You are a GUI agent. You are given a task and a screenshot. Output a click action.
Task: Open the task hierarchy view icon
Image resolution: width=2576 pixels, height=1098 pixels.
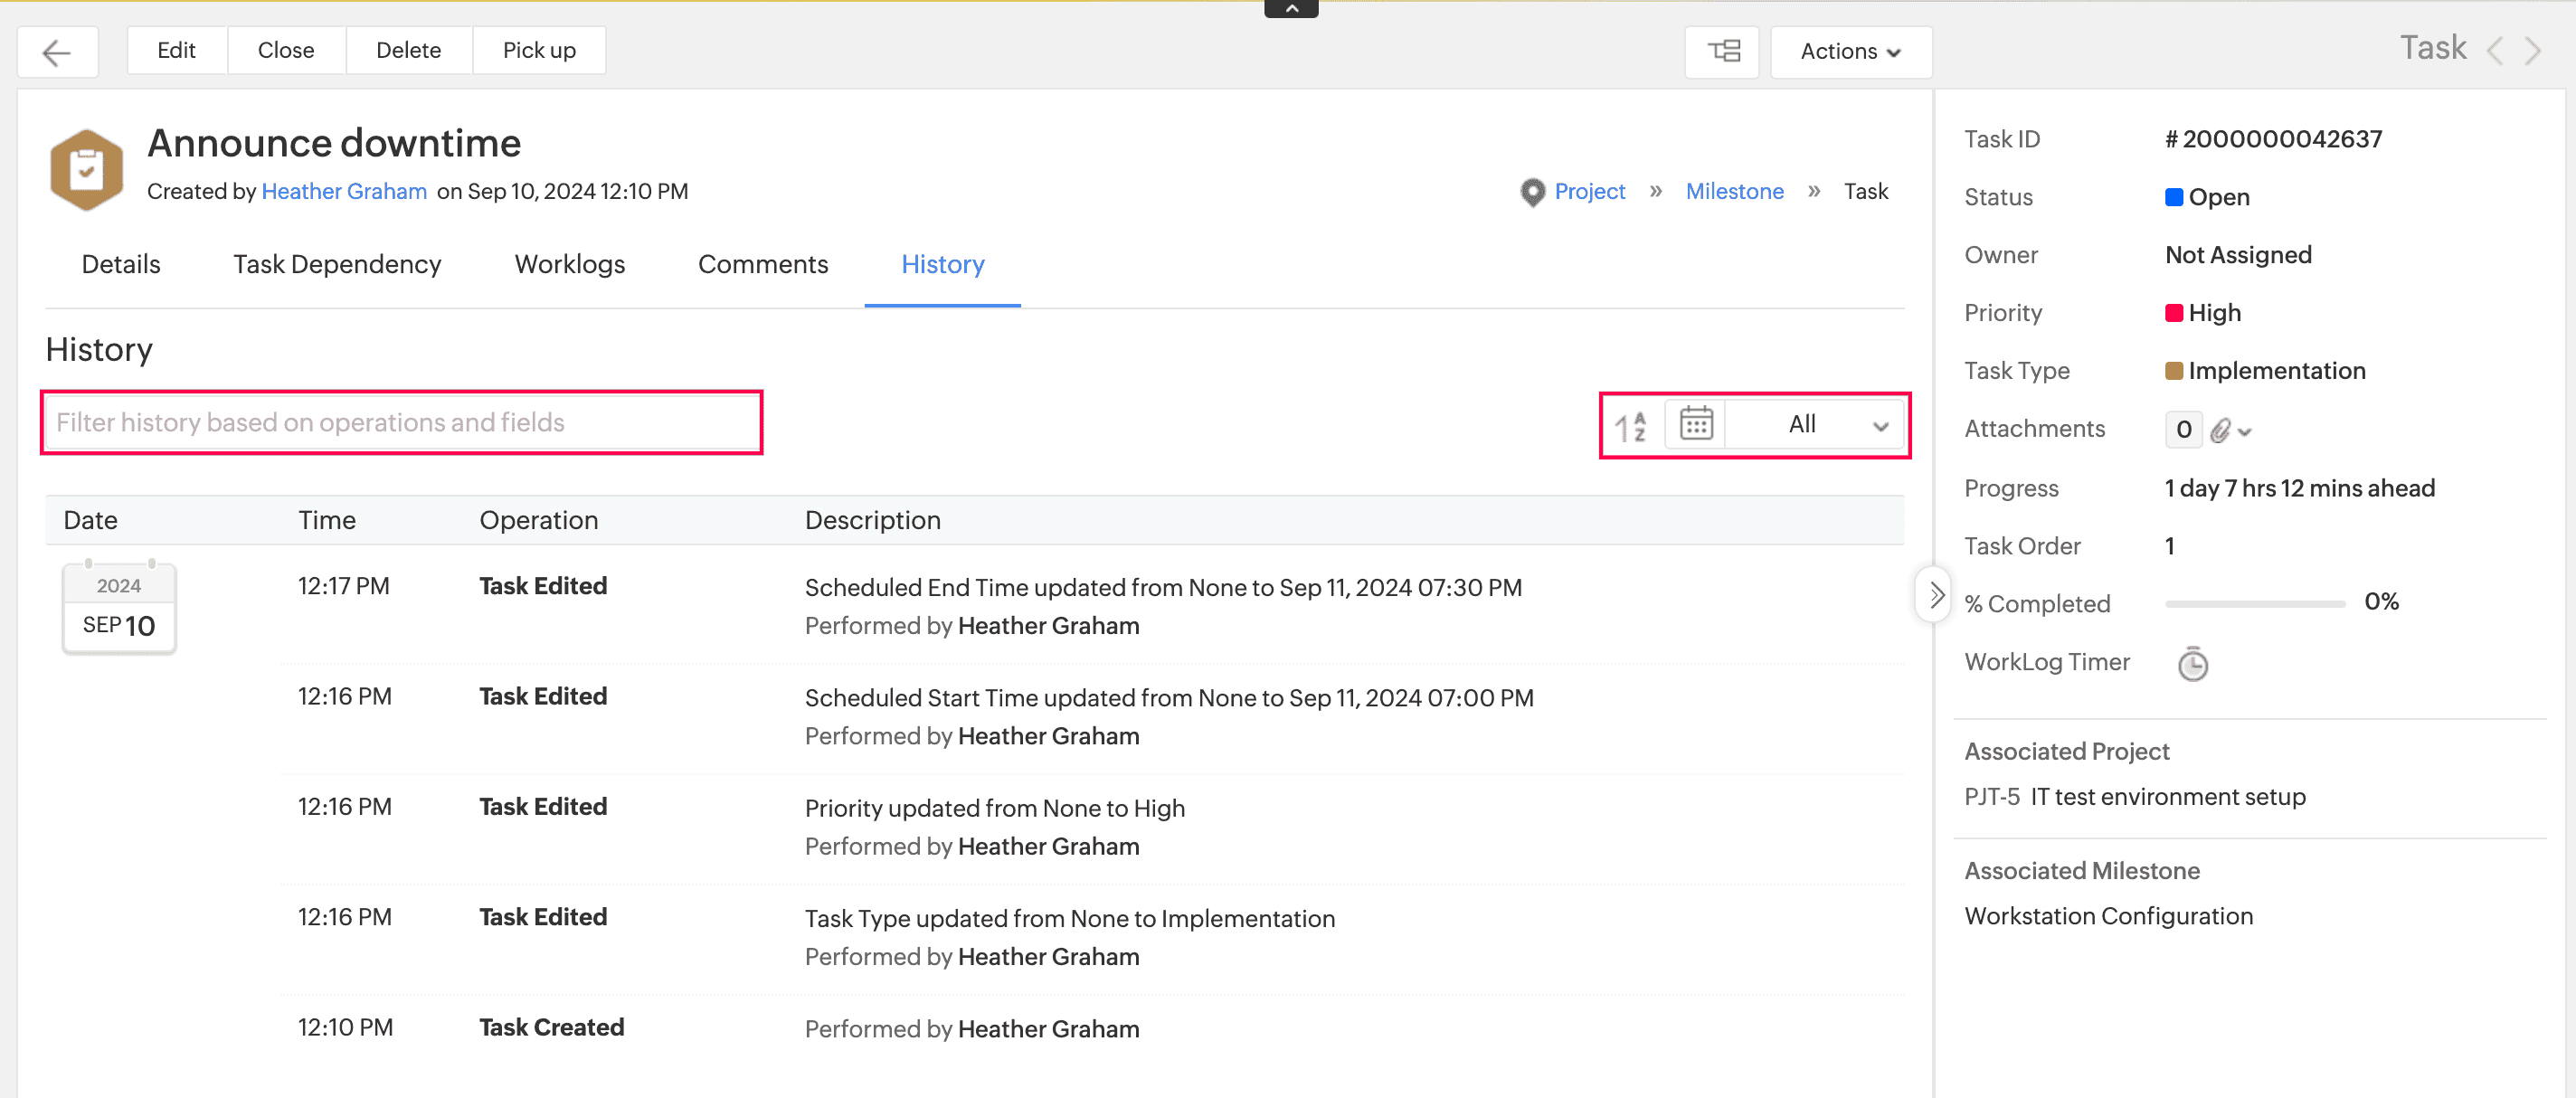(1722, 52)
